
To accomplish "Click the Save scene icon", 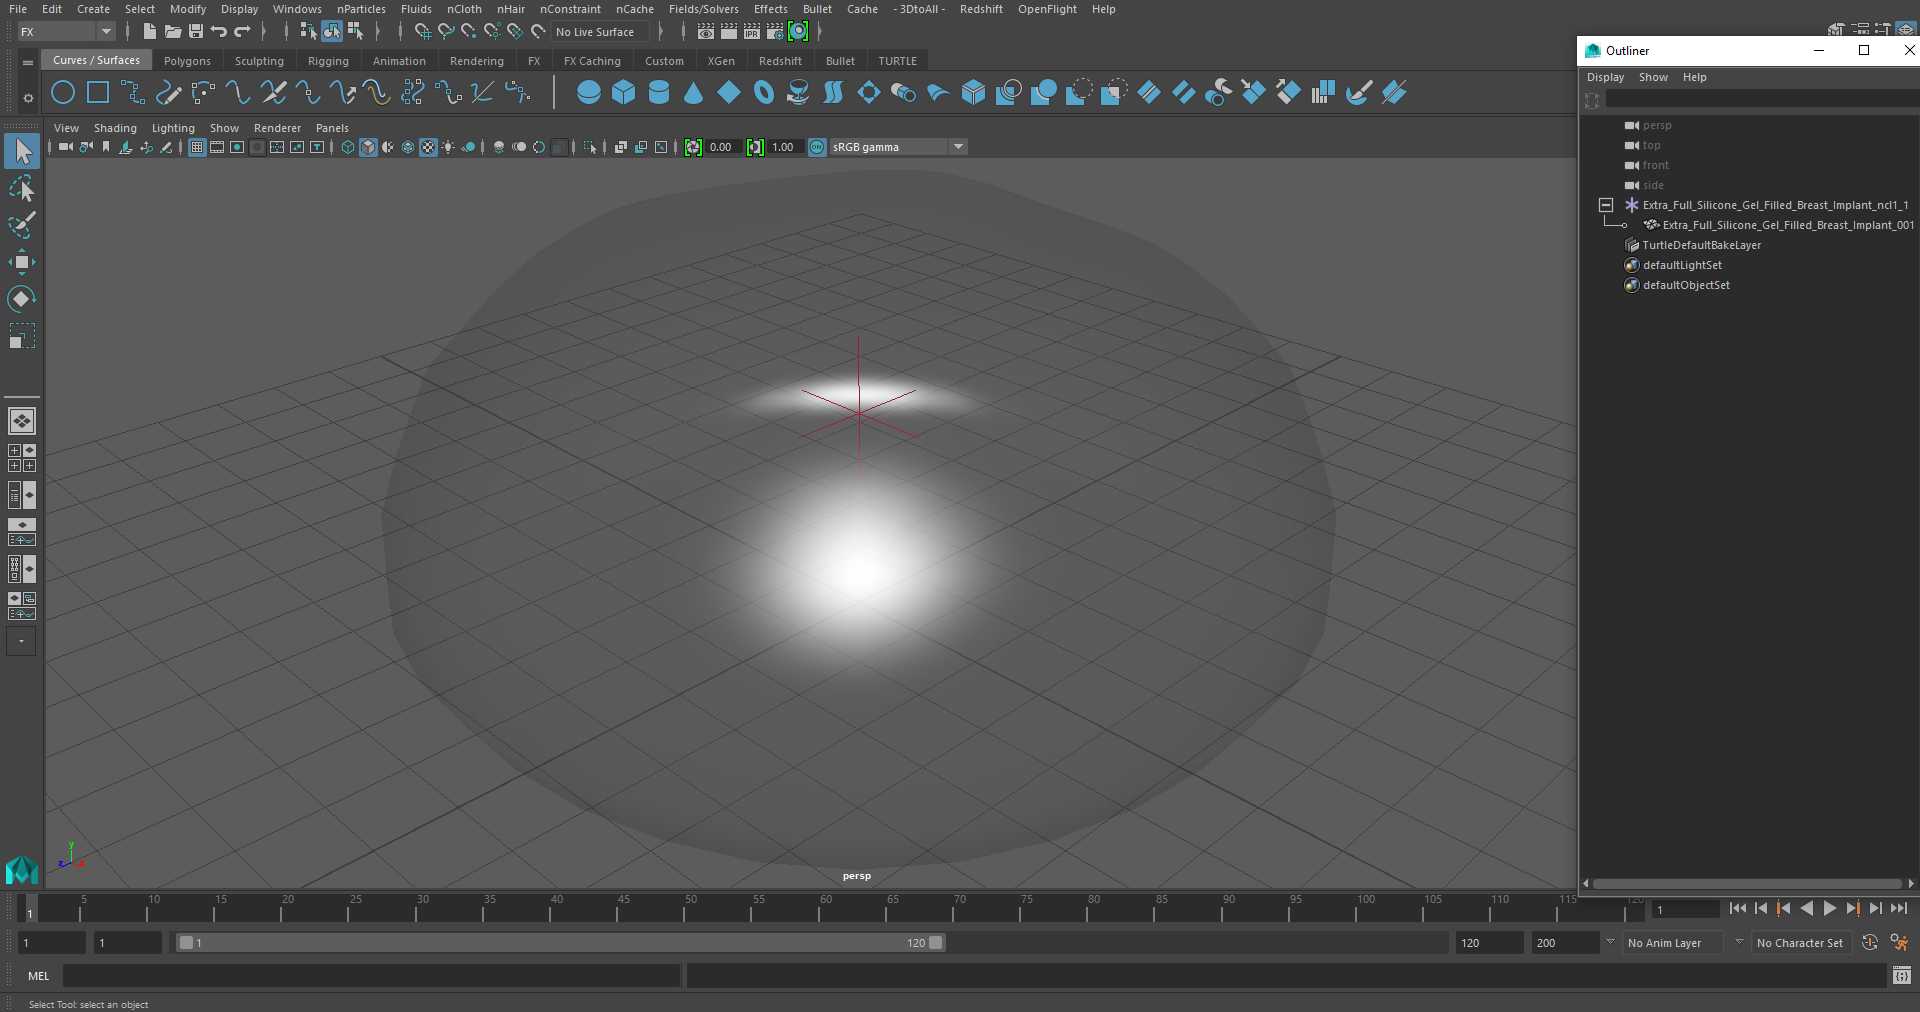I will point(196,32).
